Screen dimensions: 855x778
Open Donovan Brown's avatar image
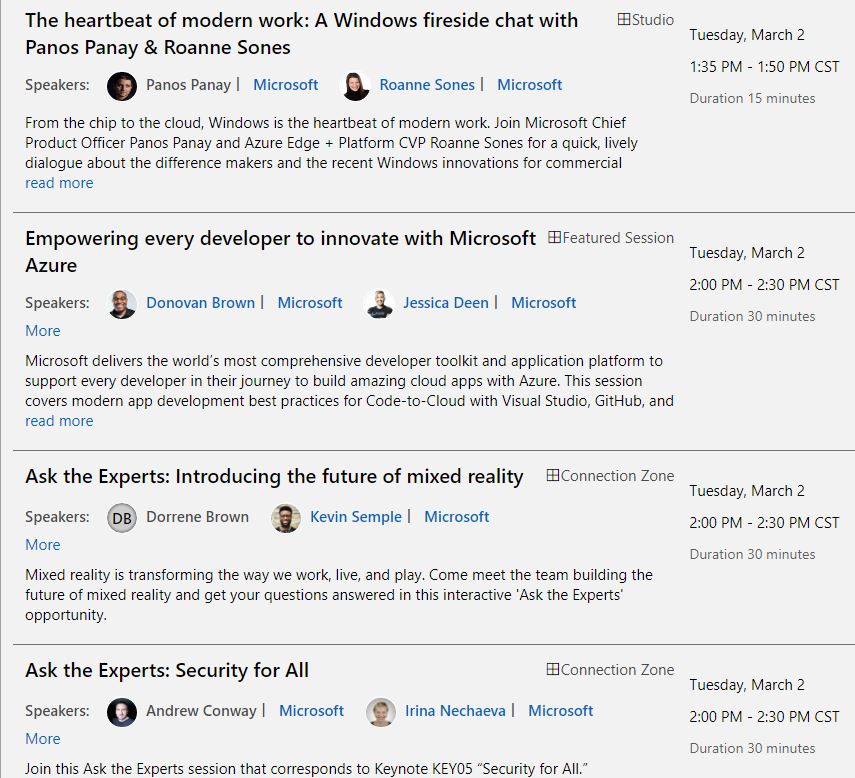click(x=122, y=304)
